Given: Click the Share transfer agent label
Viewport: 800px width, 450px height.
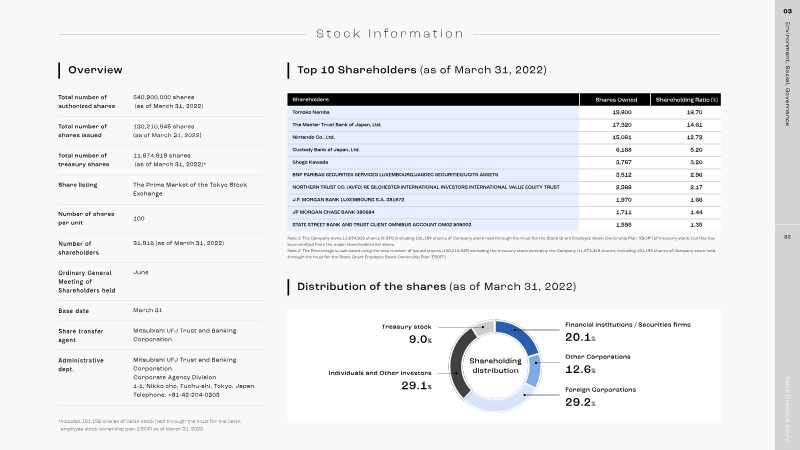Looking at the screenshot, I should click(81, 335).
